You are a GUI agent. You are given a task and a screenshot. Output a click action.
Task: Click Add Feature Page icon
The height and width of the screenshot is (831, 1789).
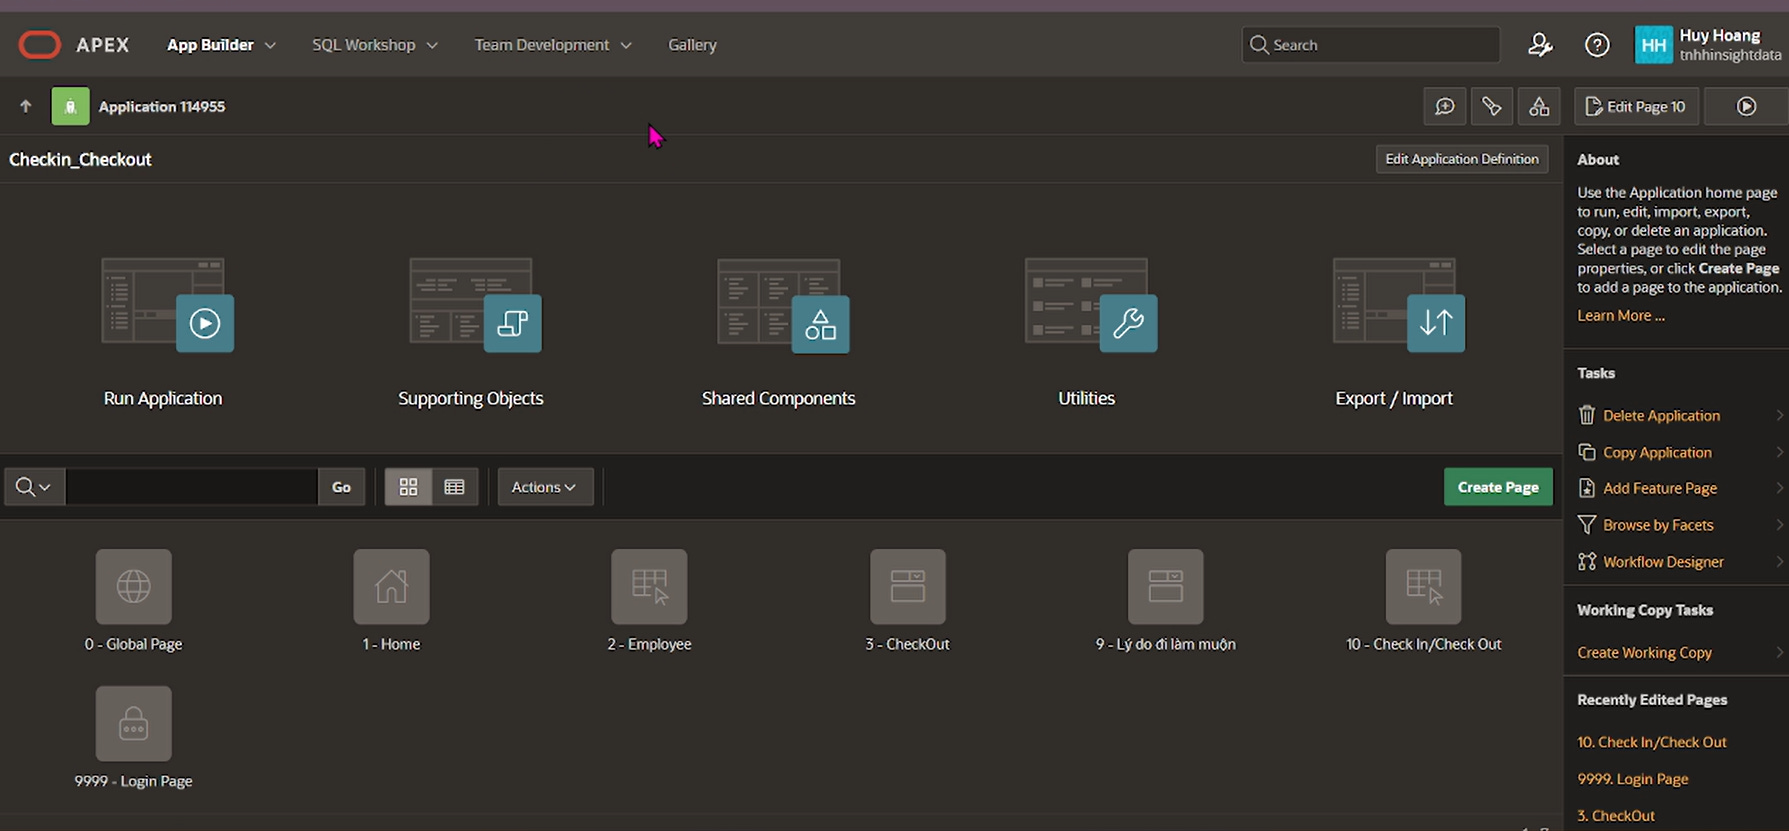(x=1587, y=488)
